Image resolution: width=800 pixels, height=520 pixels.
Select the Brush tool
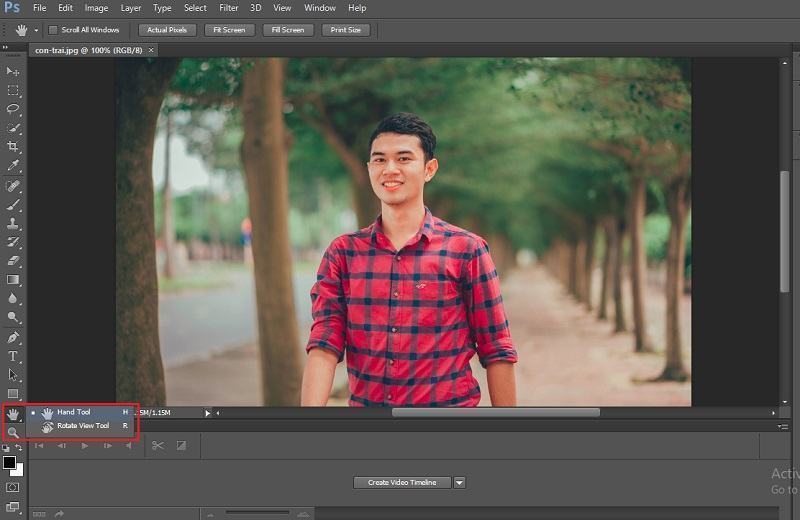(13, 205)
